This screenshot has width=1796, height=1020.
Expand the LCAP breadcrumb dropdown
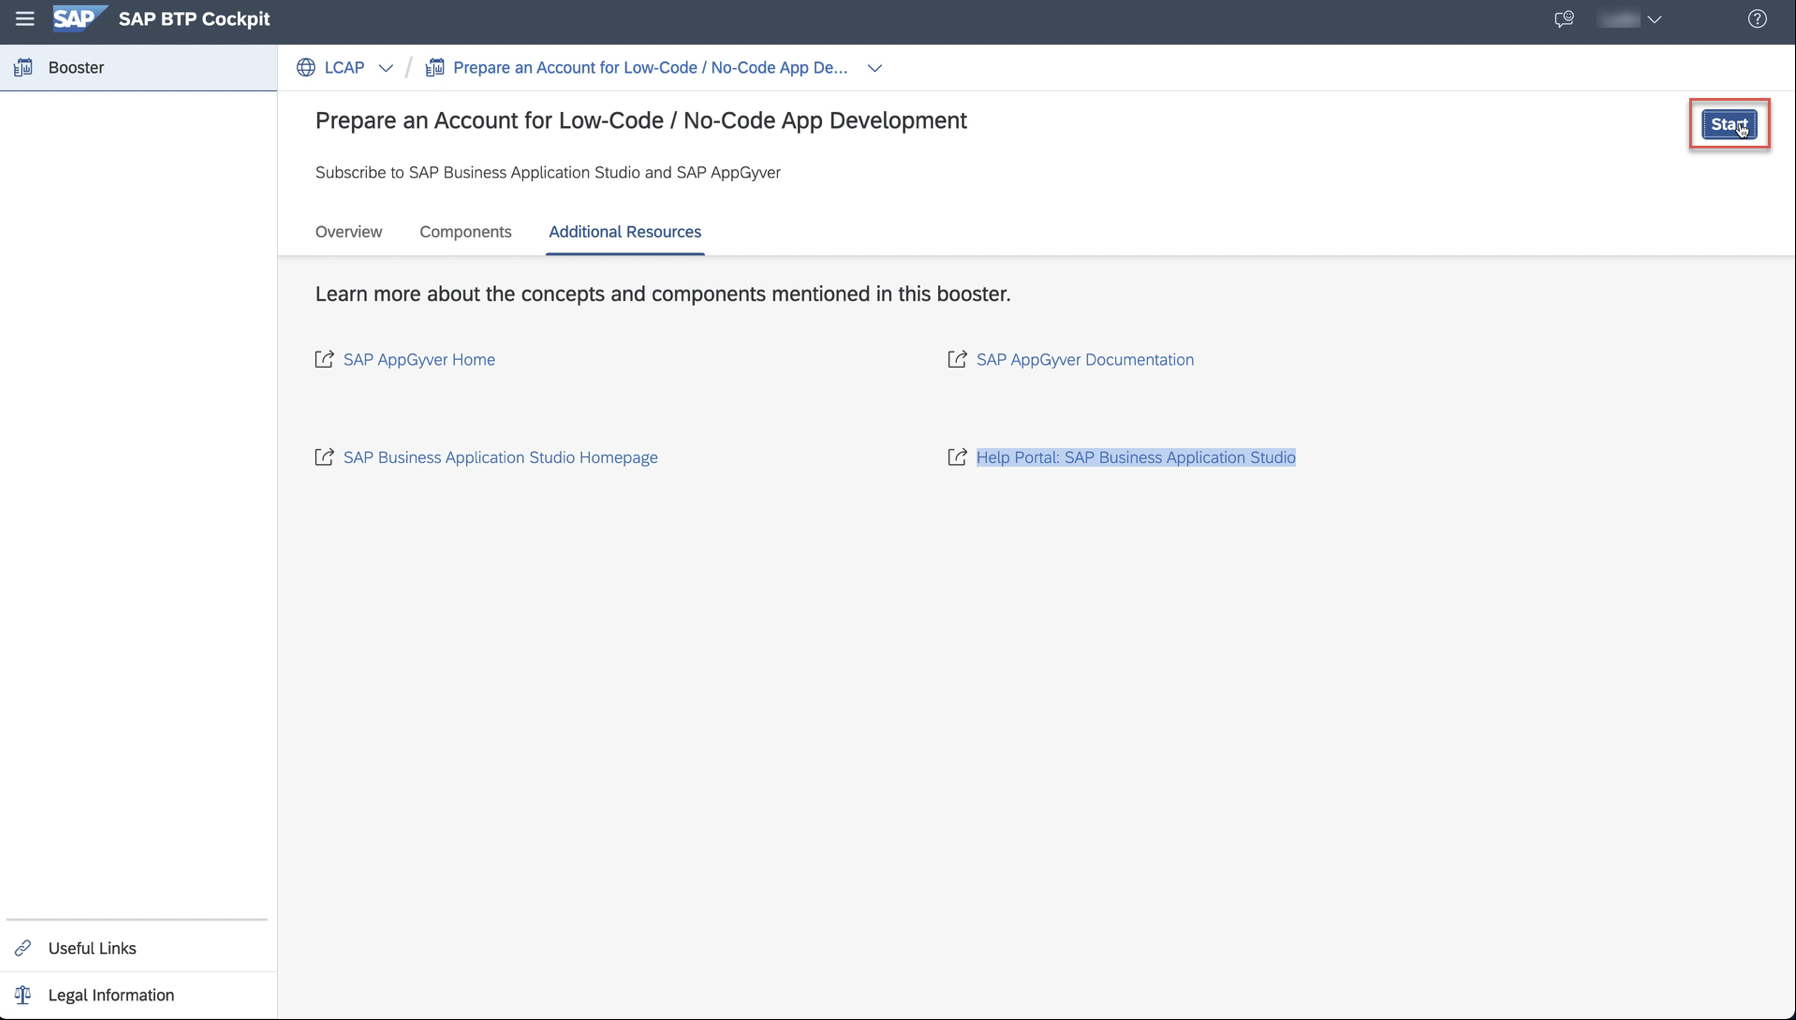tap(386, 68)
